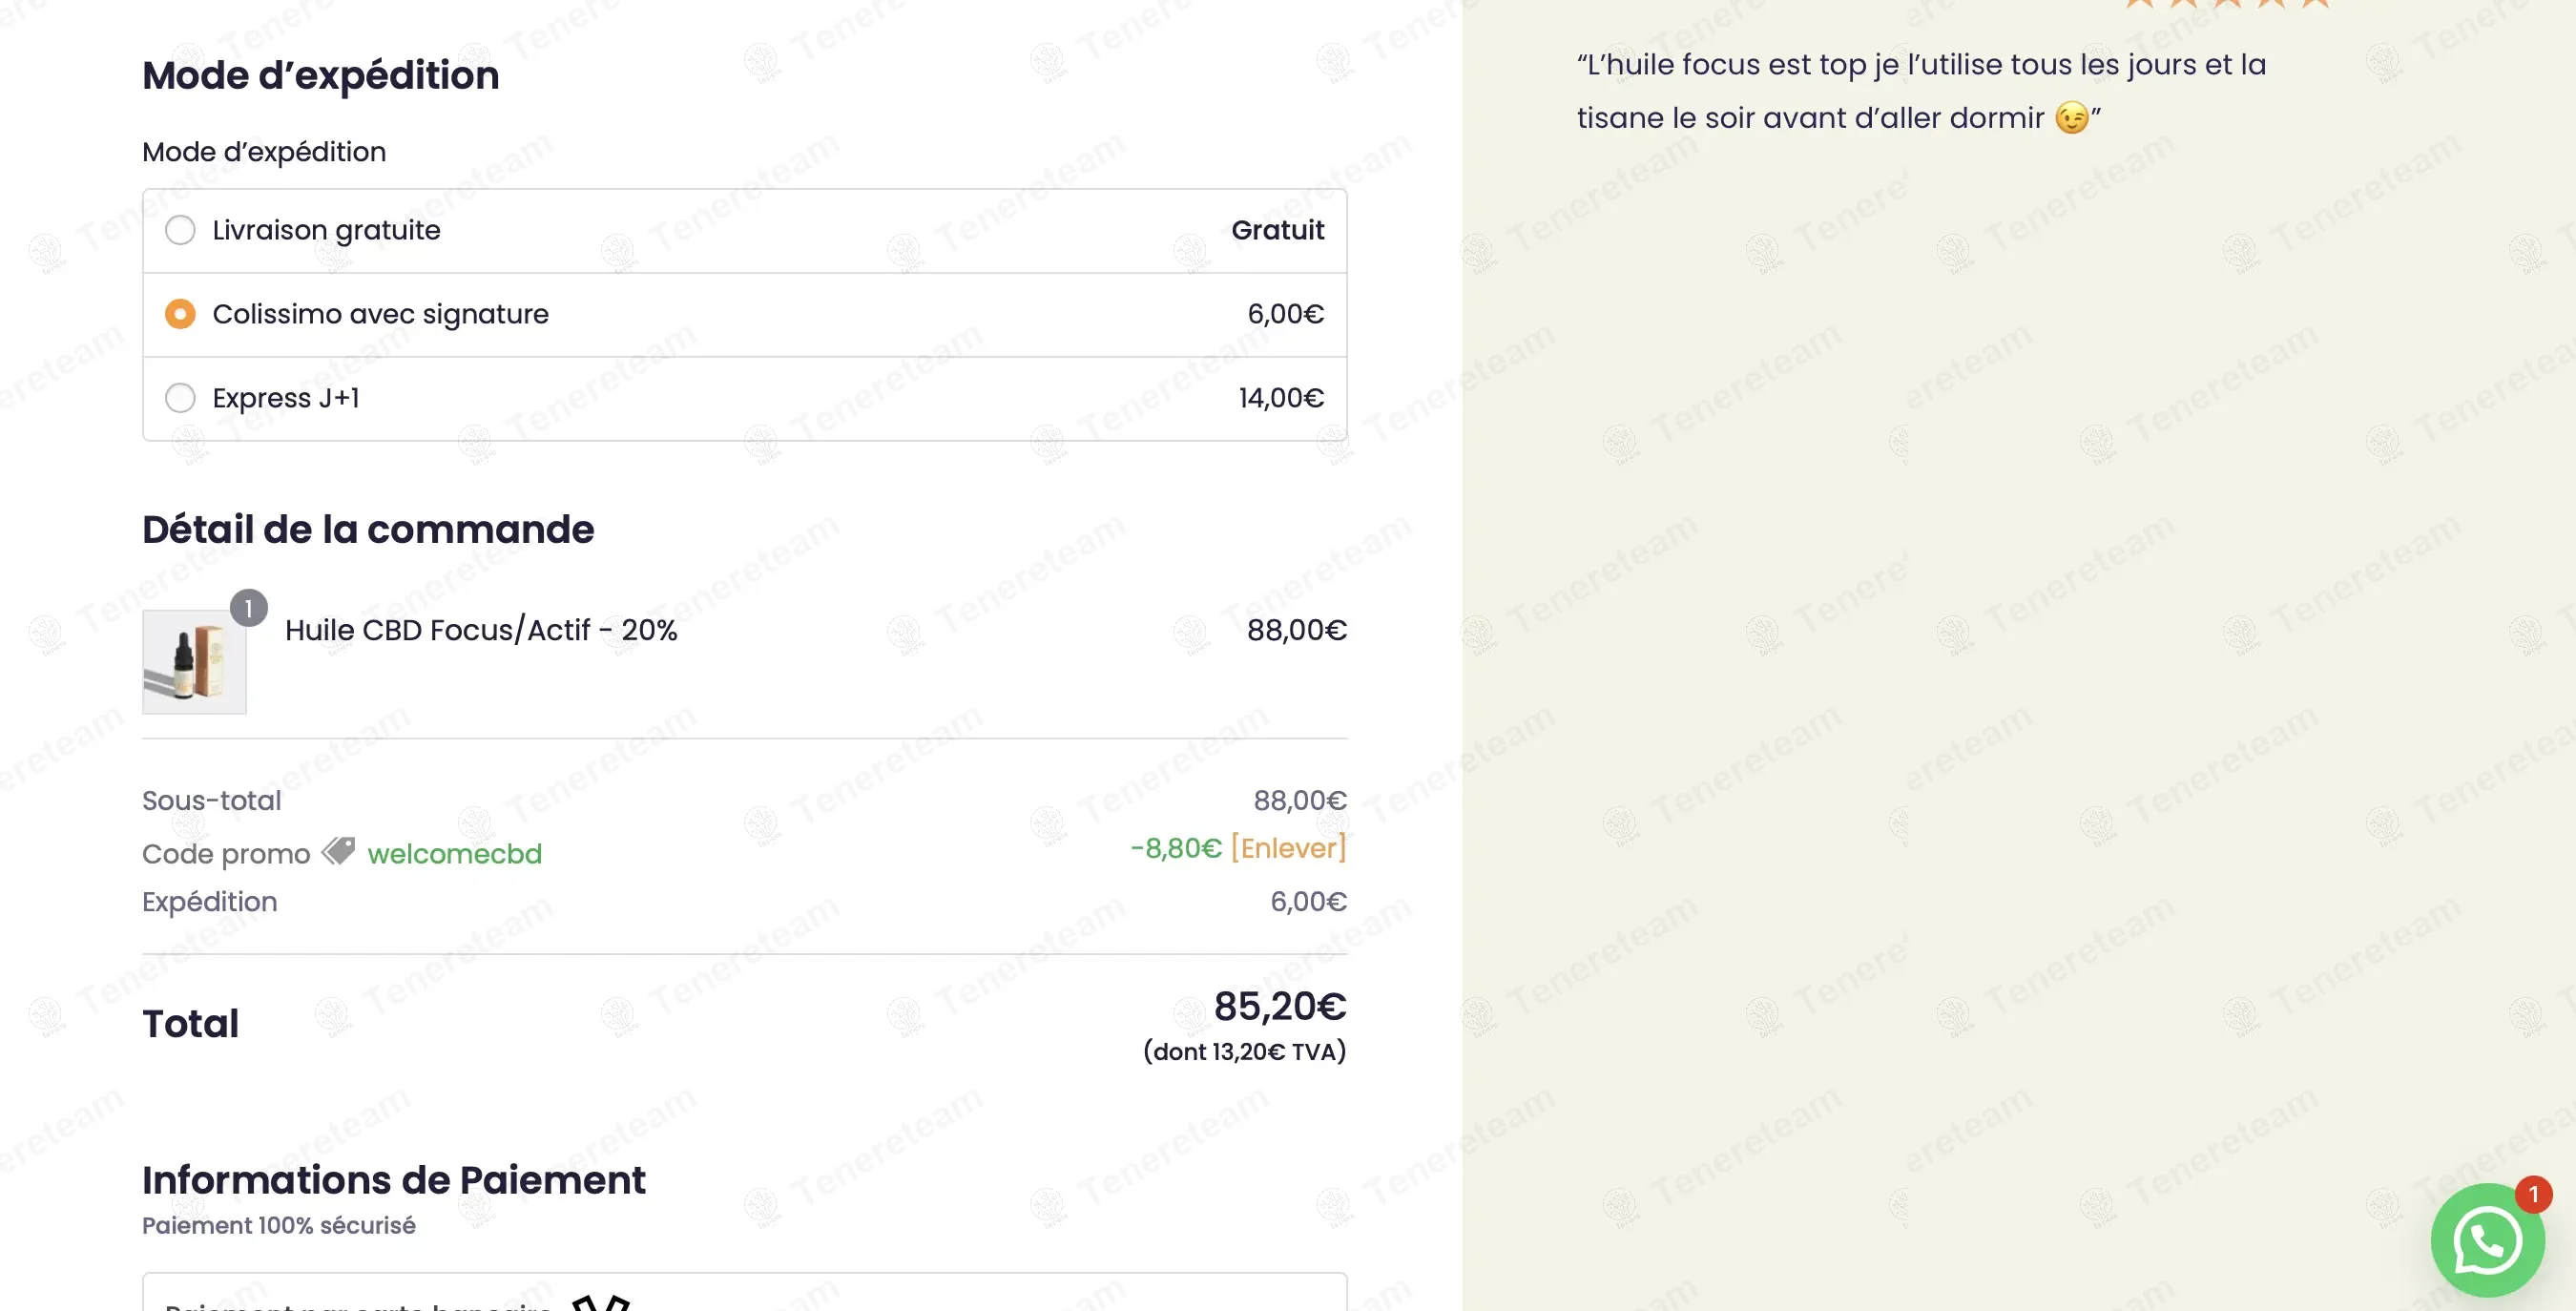Click the quantity badge on the product image
The image size is (2576, 1311).
point(248,608)
